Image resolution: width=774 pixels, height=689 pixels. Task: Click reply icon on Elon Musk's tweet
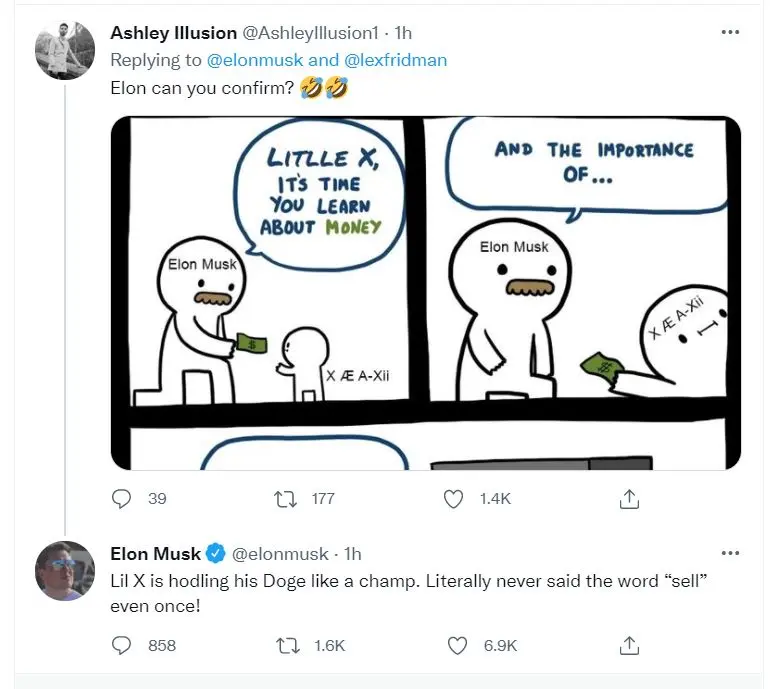pos(122,645)
